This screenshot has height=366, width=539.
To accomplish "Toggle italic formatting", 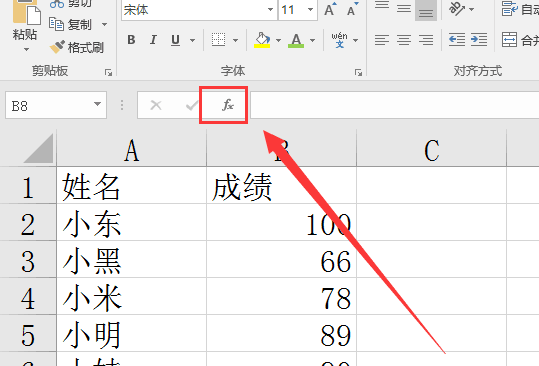I will pos(153,40).
